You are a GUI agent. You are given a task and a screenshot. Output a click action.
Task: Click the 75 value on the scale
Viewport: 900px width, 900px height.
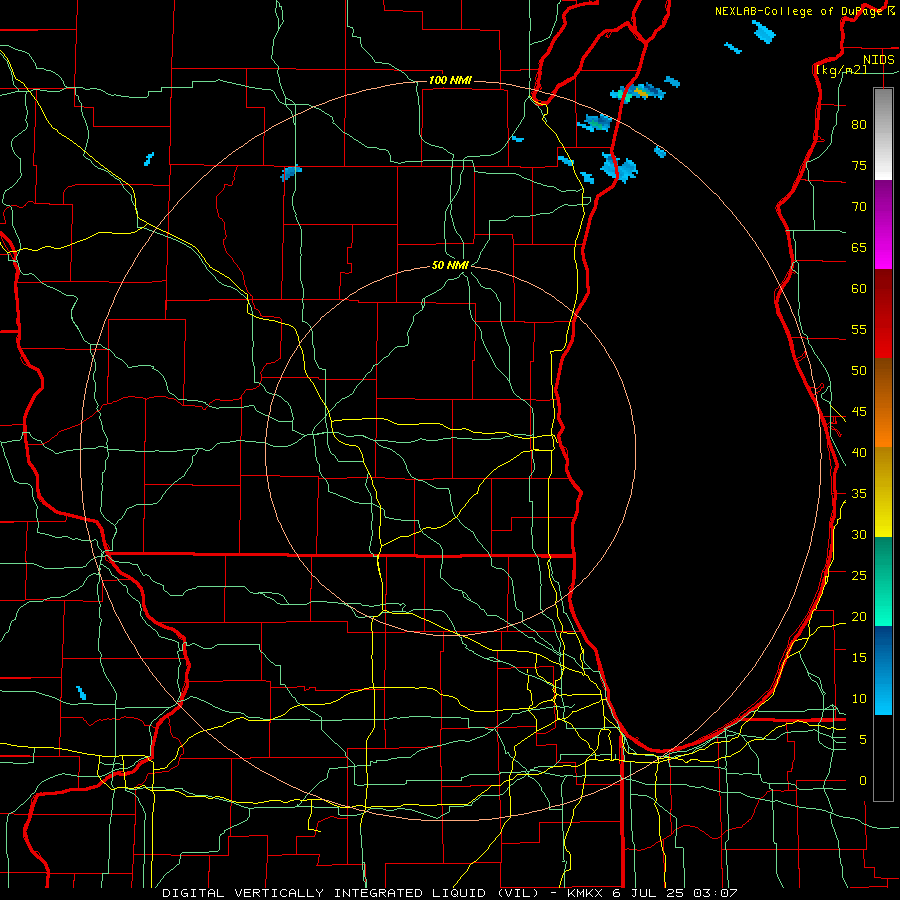pyautogui.click(x=859, y=165)
